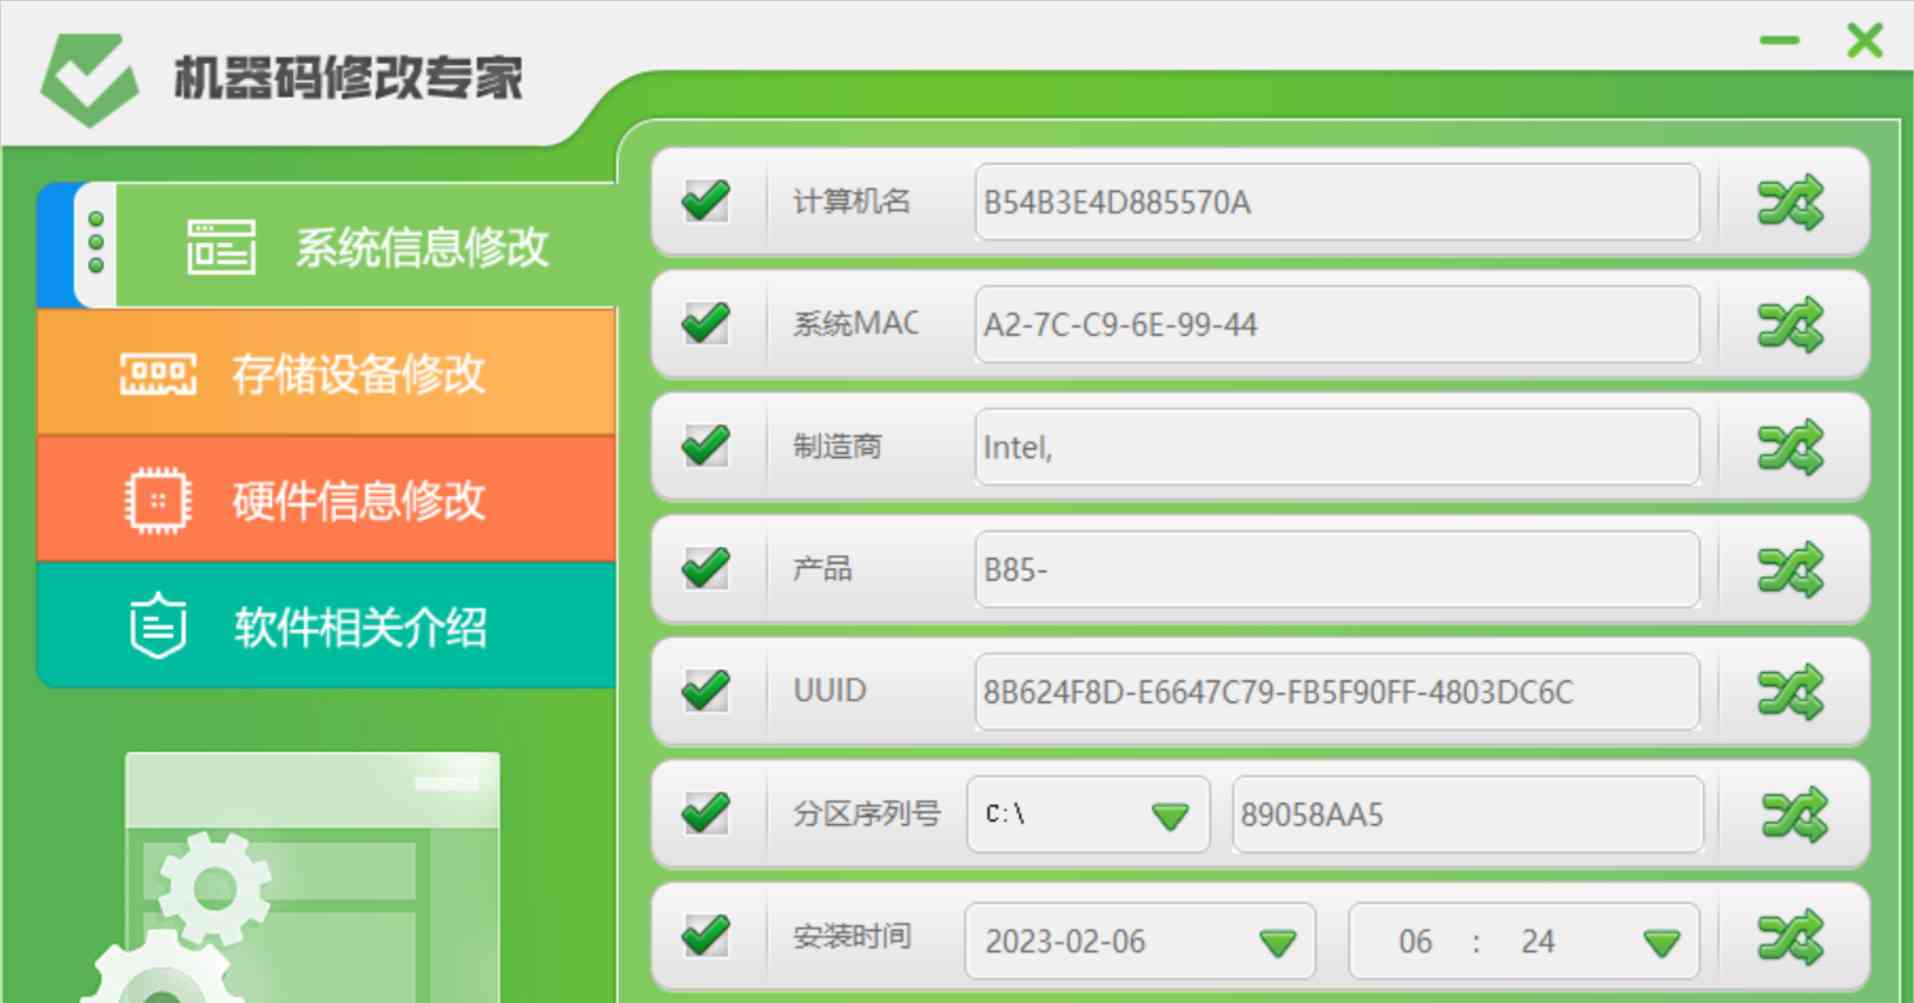Click the 系统信息修改 window icon
The image size is (1914, 1003).
[x=221, y=247]
